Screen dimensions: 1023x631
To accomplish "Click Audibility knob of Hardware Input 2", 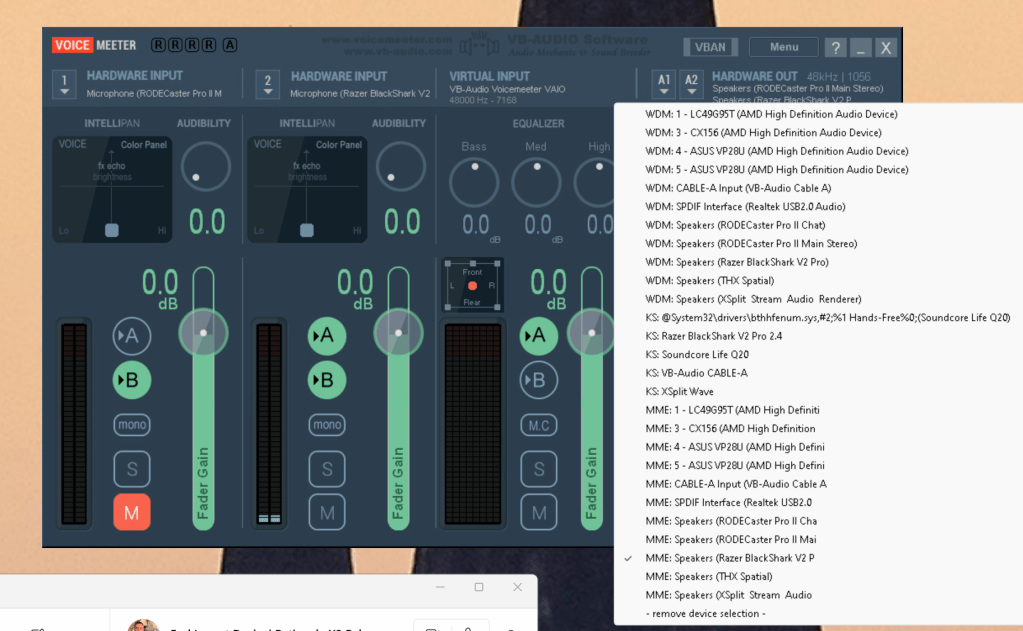I will coord(401,166).
